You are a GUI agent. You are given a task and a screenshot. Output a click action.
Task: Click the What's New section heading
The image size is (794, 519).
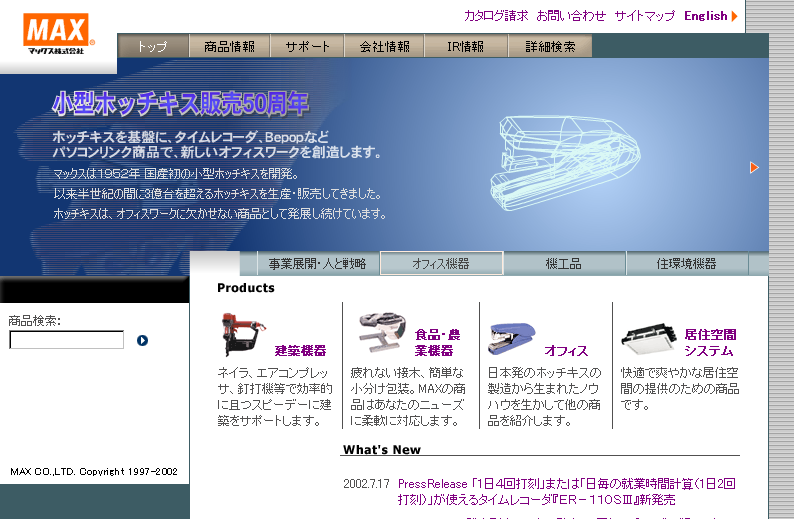[x=382, y=450]
